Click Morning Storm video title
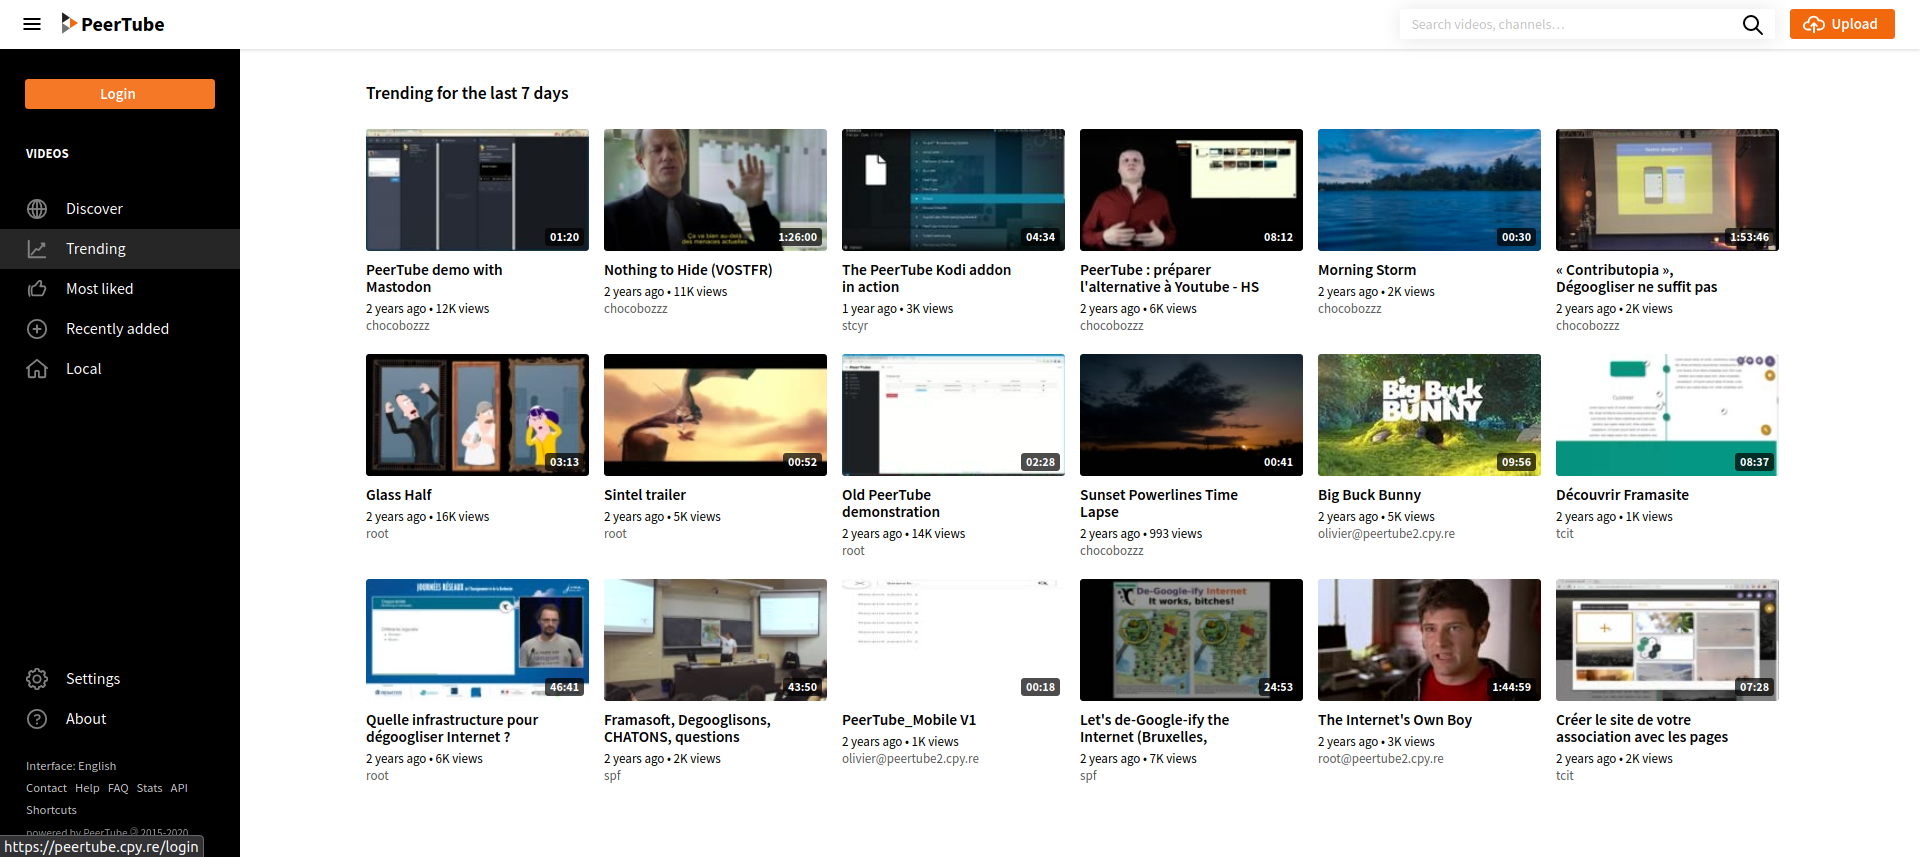This screenshot has height=857, width=1920. [1367, 270]
